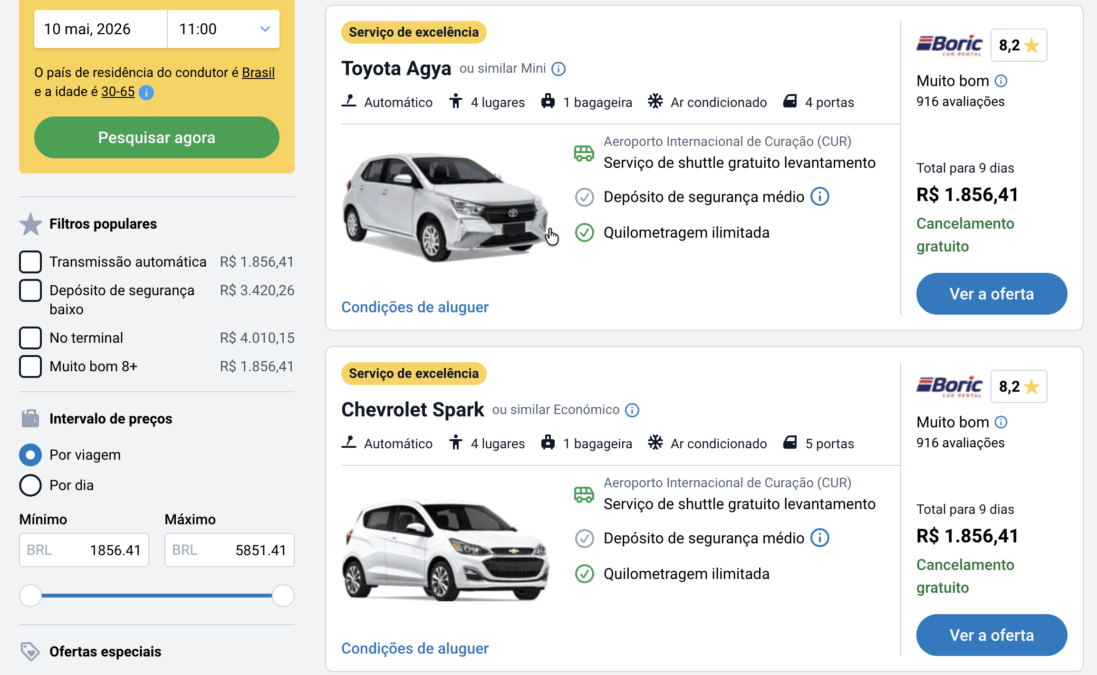Viewport: 1097px width, 675px height.
Task: Click info icon beside driver age 30-65
Action: [146, 92]
